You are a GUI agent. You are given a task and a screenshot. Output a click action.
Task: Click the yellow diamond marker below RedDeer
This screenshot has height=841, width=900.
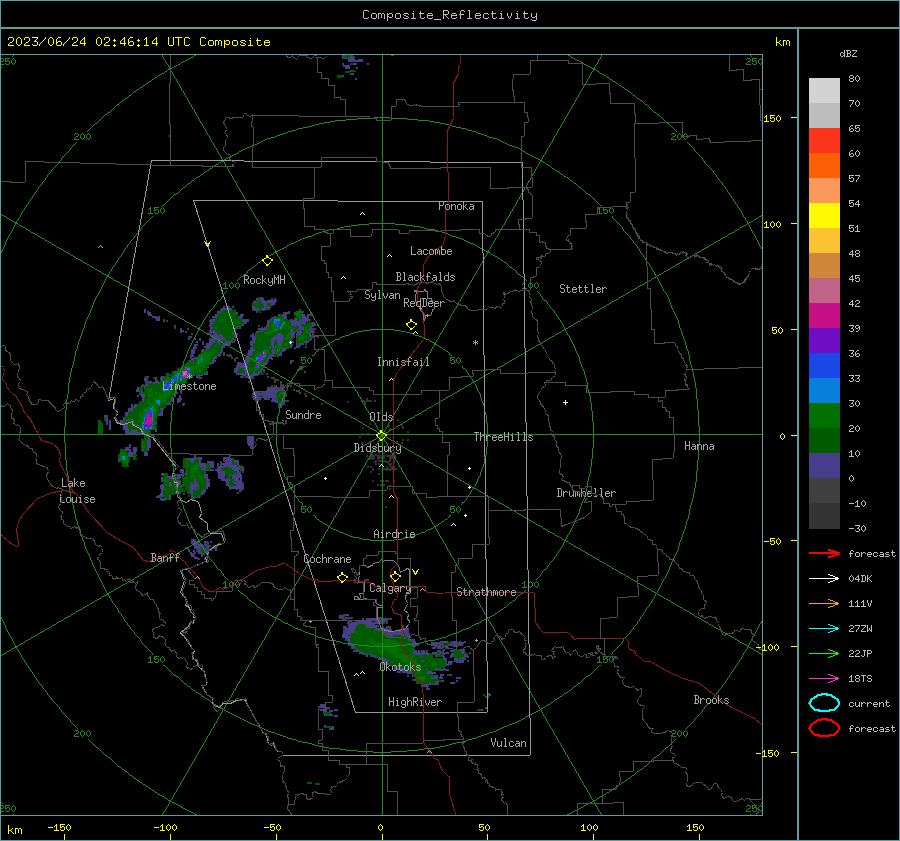(411, 325)
